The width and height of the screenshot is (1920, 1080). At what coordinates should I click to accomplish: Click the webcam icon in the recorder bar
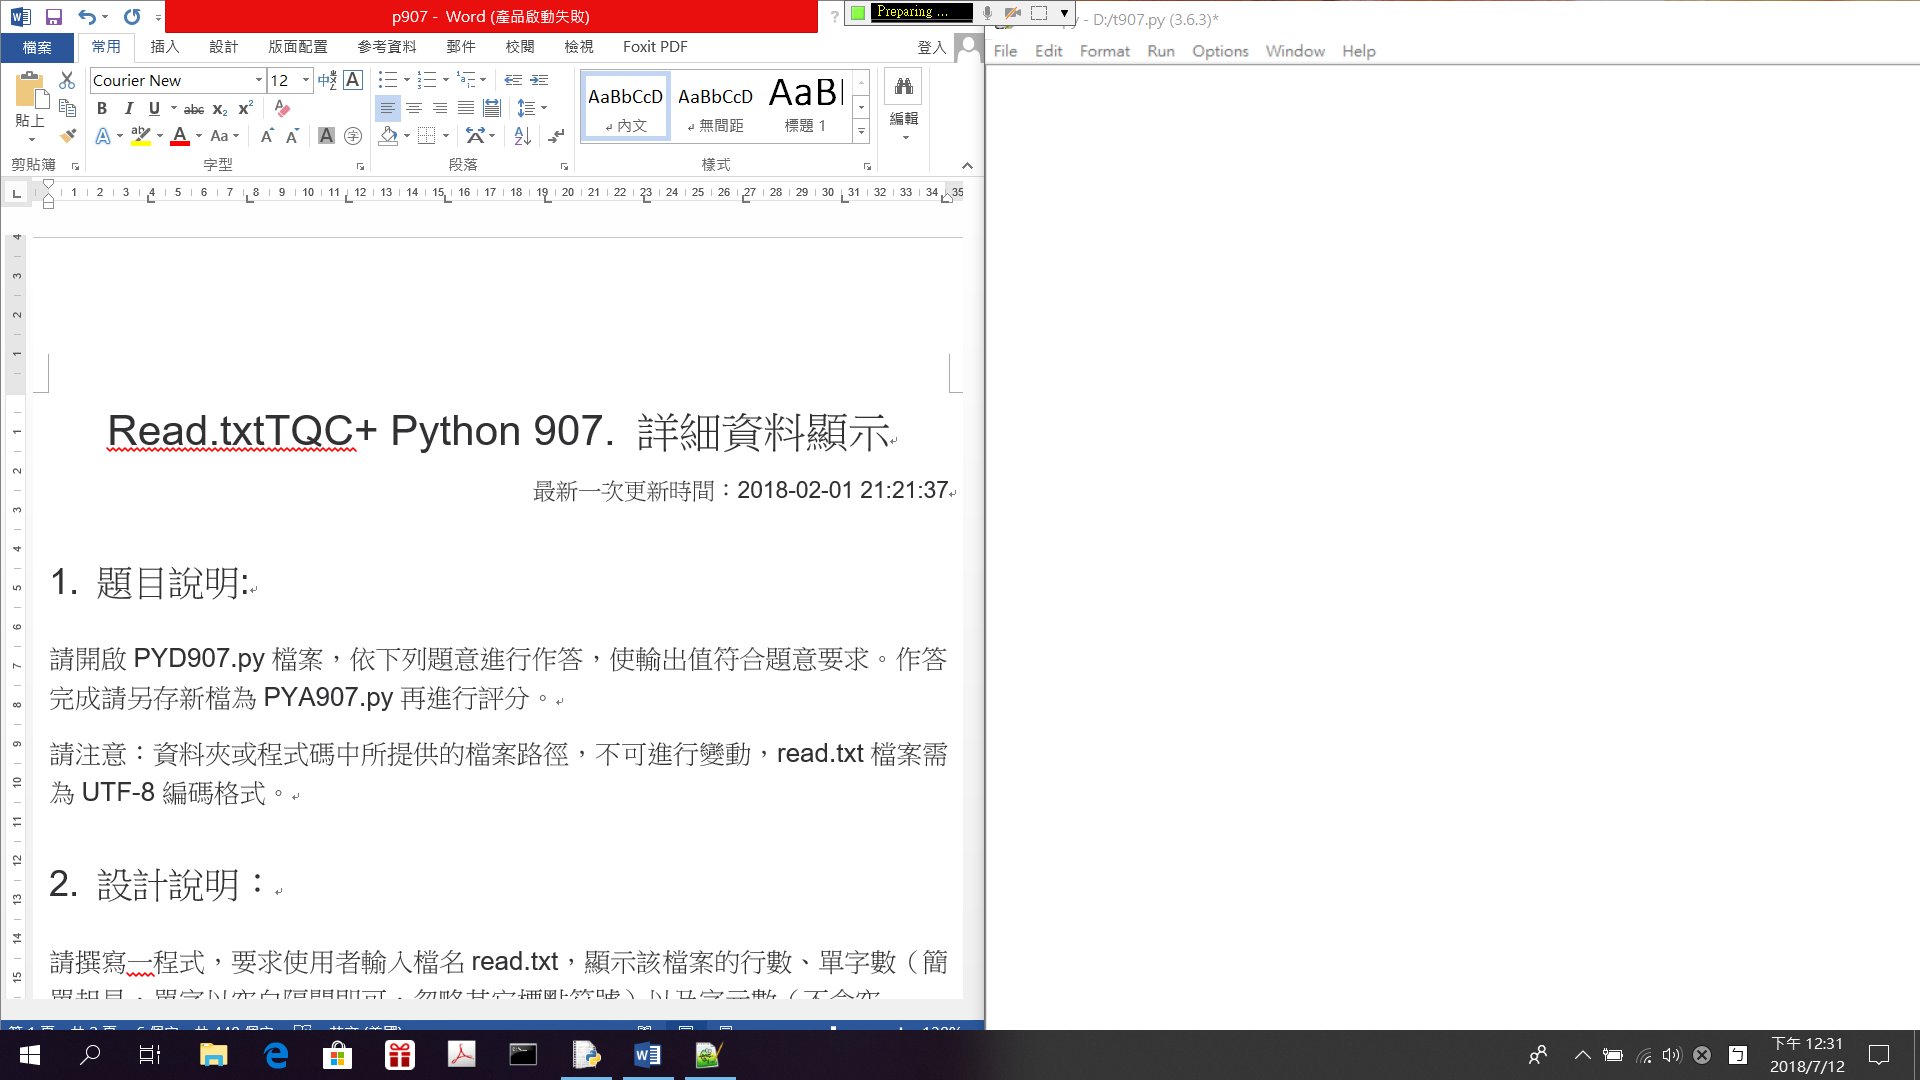[x=1013, y=12]
